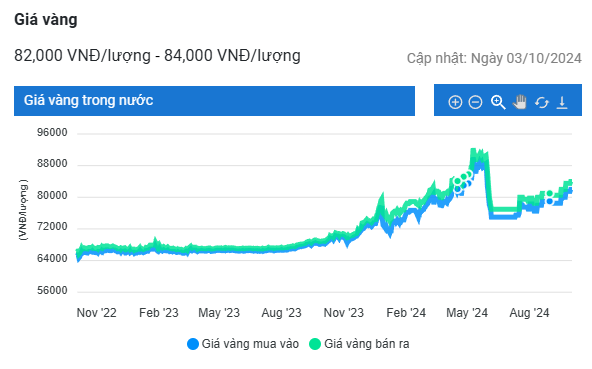Image resolution: width=592 pixels, height=369 pixels.
Task: Reset the chart zoom with refresh icon
Action: pos(542,102)
